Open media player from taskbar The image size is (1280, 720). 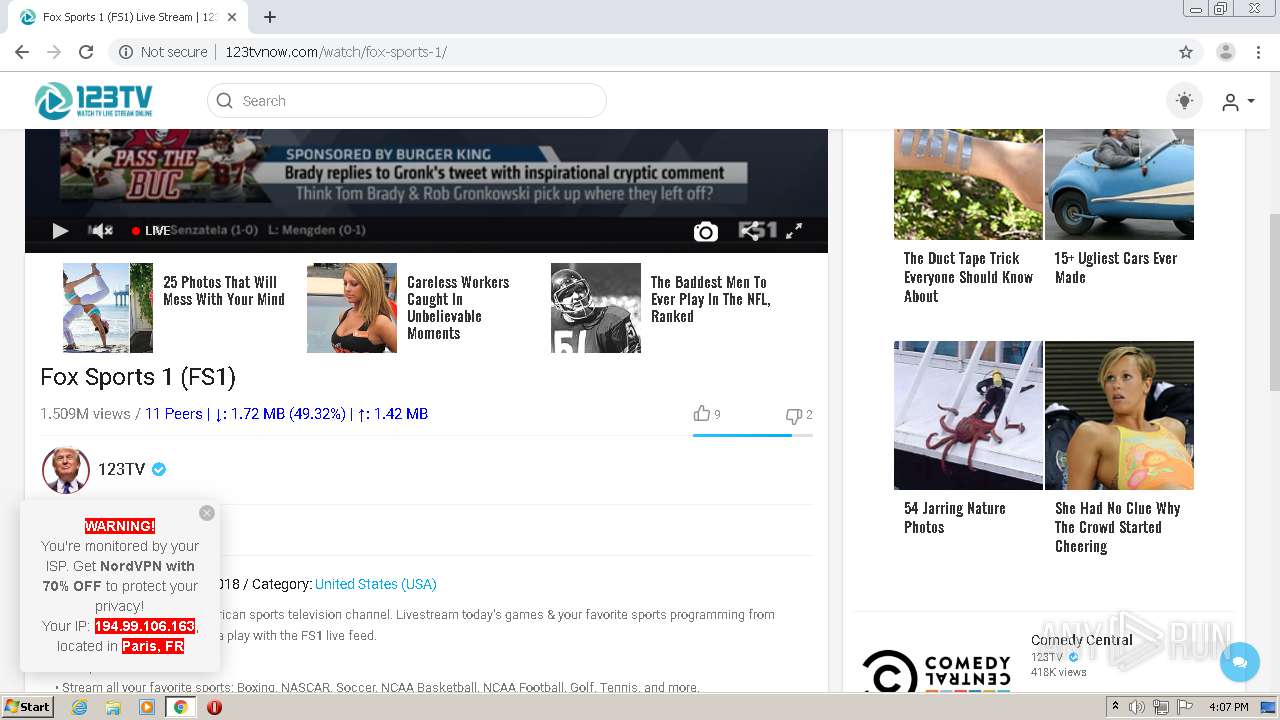point(147,707)
